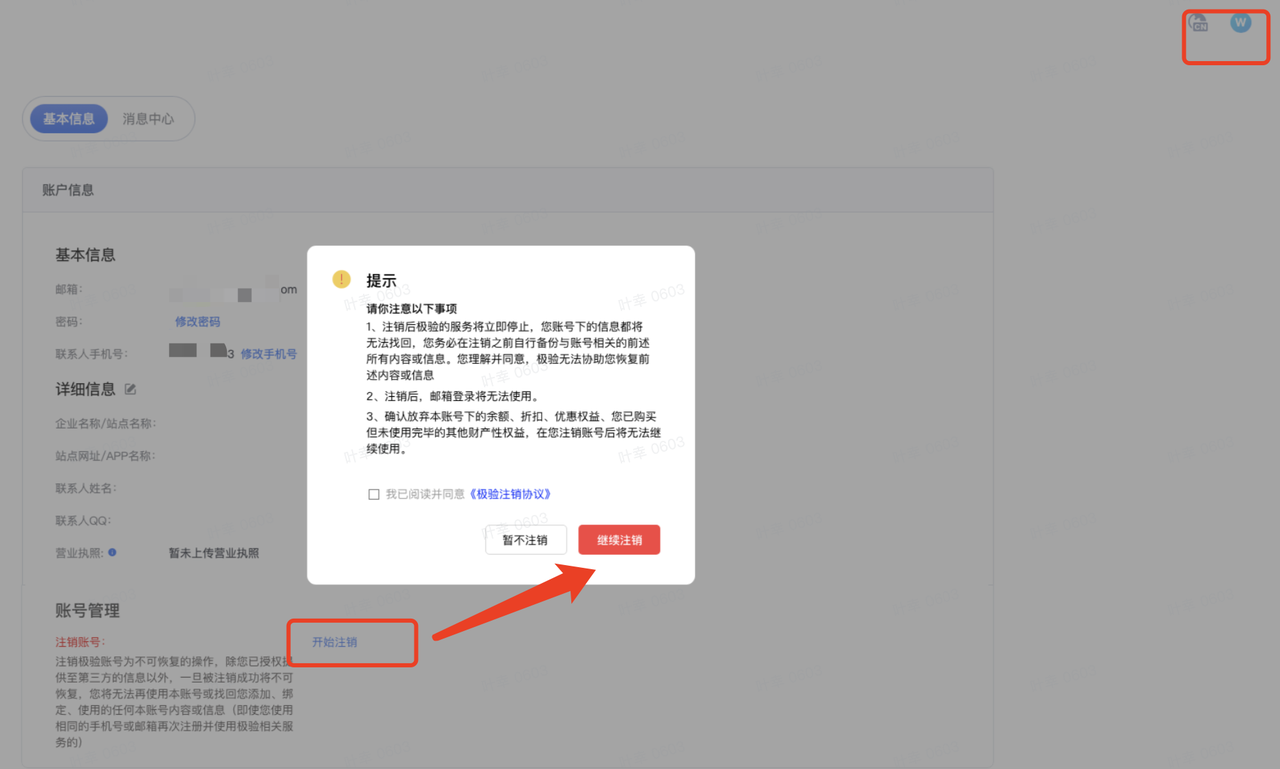Click the 暂未上传营业执照 text

(x=213, y=552)
